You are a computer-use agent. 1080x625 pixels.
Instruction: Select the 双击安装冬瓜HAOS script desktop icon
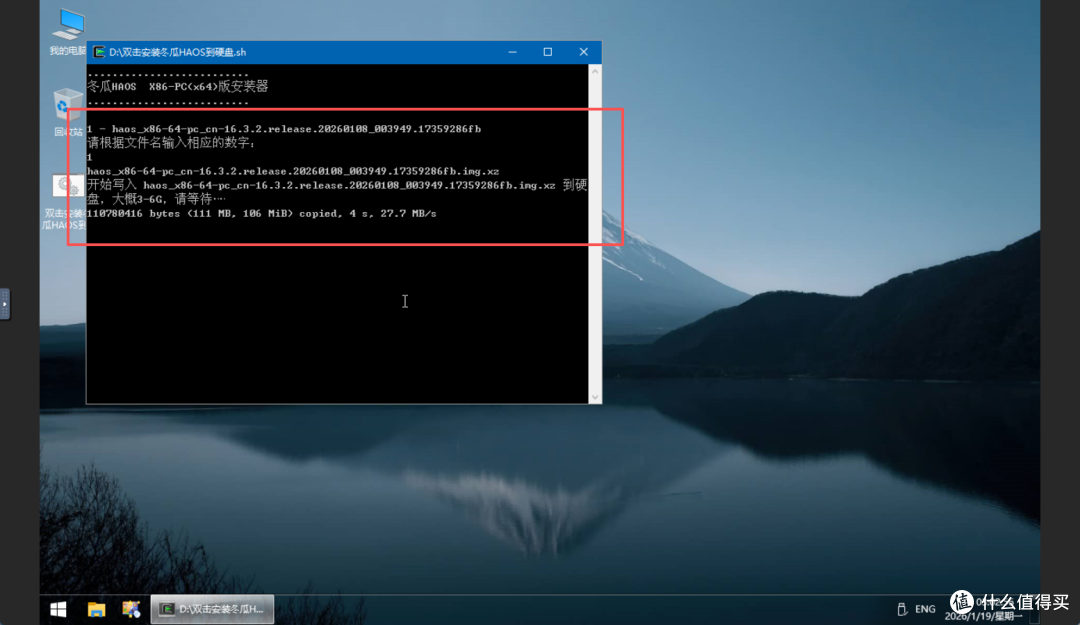point(66,201)
